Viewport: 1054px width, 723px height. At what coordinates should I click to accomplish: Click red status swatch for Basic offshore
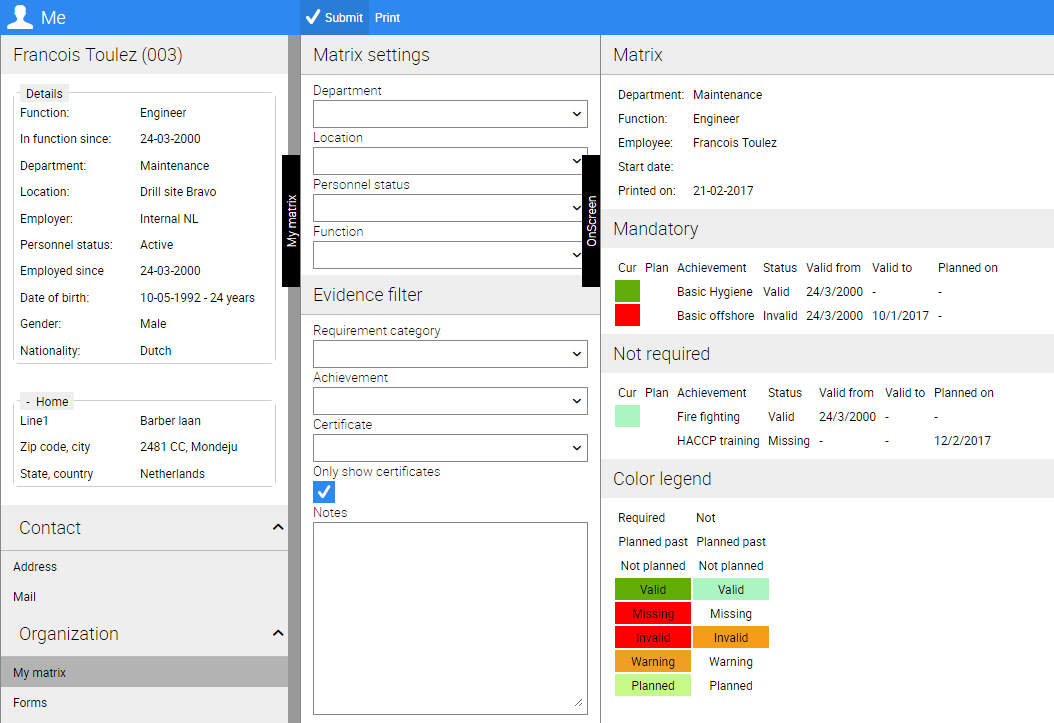(x=627, y=316)
